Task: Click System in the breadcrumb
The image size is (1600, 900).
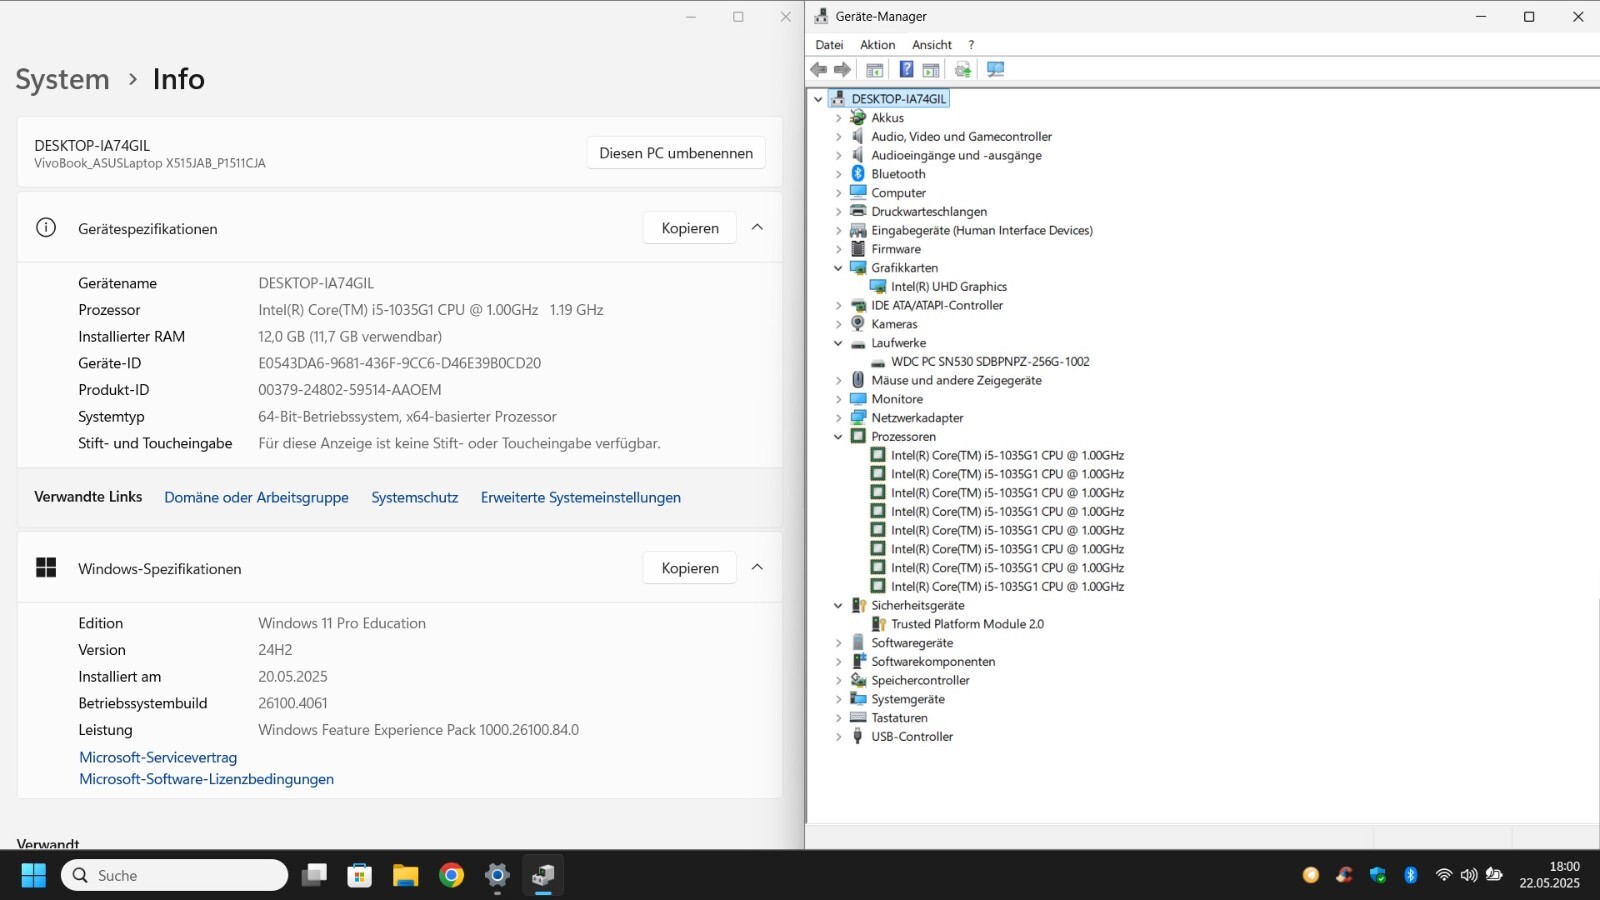Action: pyautogui.click(x=62, y=79)
